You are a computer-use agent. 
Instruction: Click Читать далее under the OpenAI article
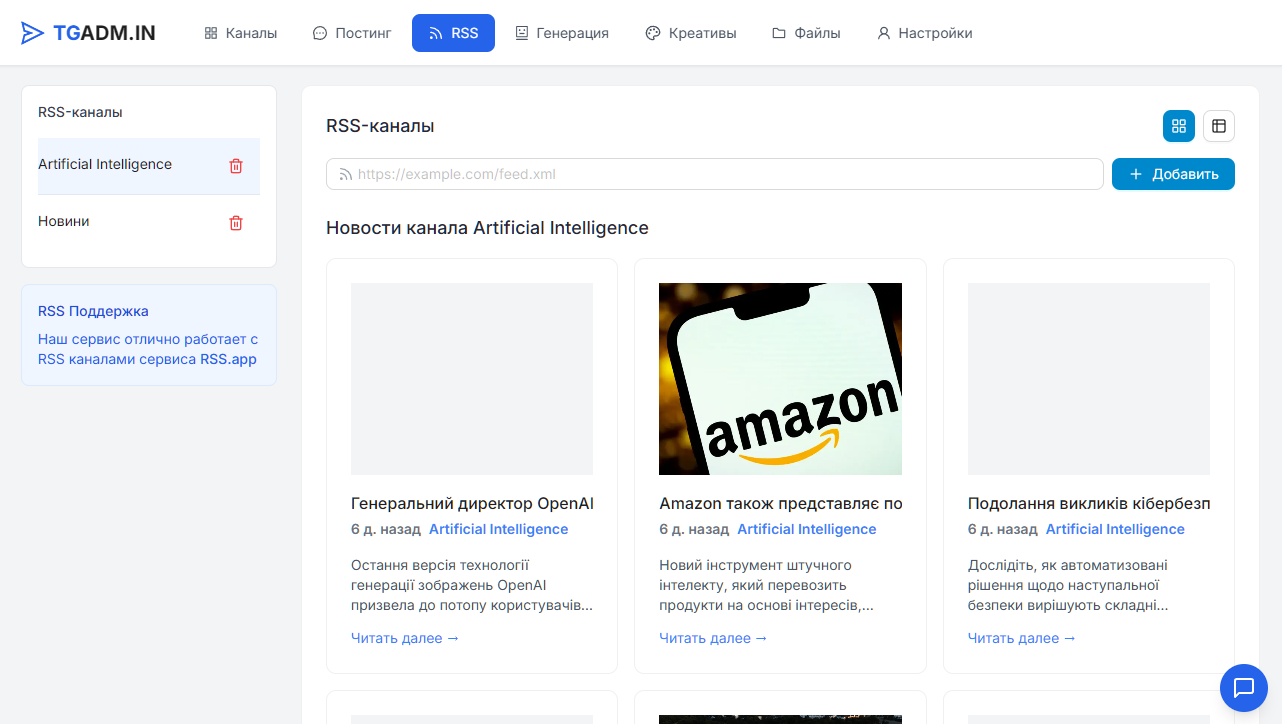click(405, 638)
